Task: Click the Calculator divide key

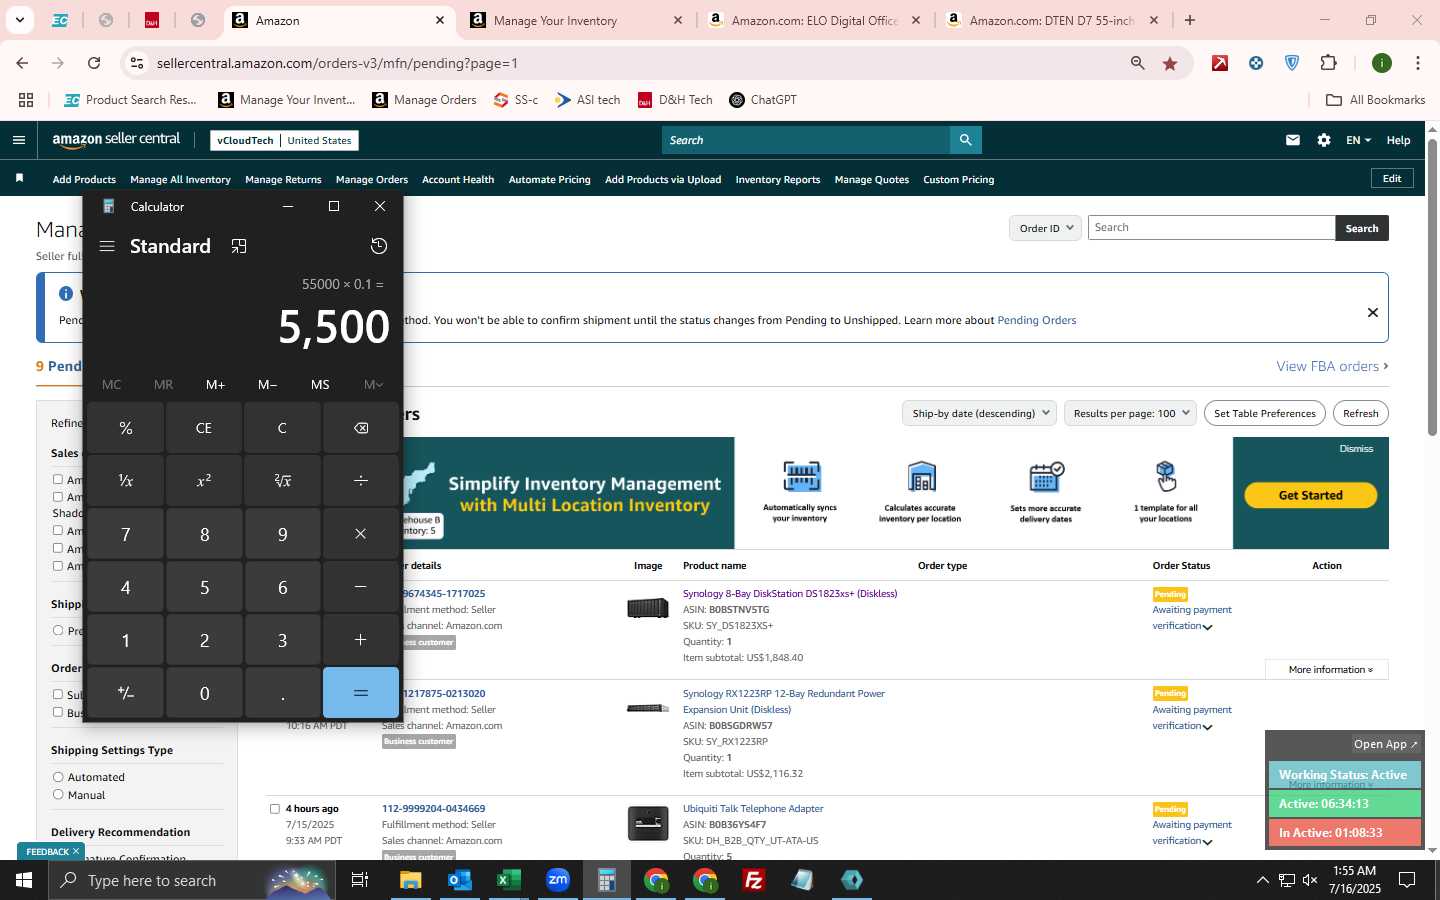Action: (361, 481)
